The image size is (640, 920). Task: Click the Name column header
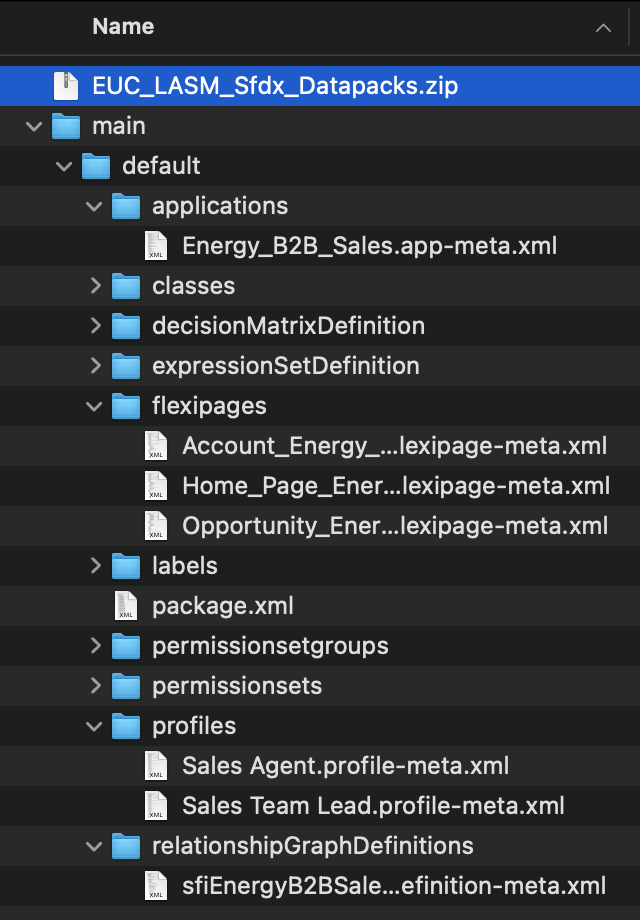click(122, 27)
